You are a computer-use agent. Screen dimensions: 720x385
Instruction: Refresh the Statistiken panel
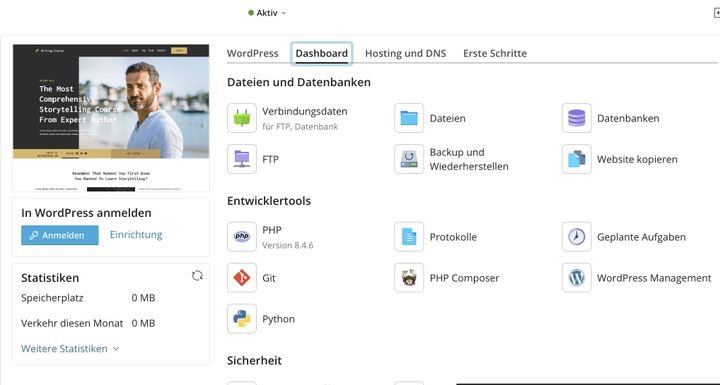point(197,276)
